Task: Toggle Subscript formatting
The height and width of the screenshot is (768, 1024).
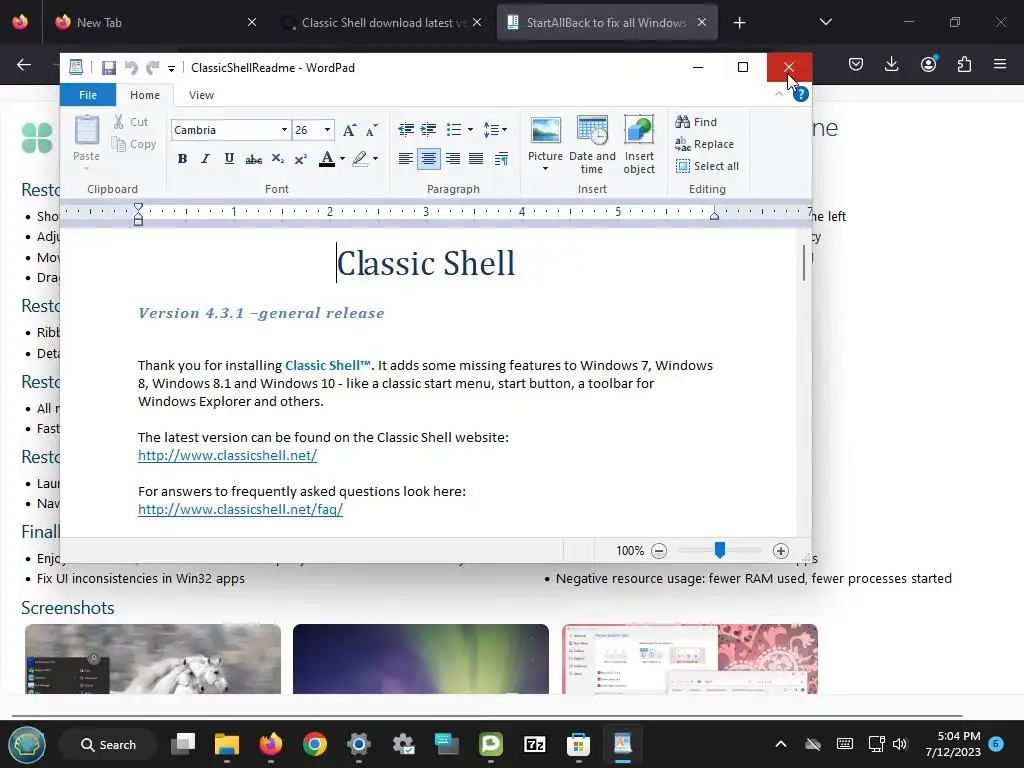Action: (278, 159)
